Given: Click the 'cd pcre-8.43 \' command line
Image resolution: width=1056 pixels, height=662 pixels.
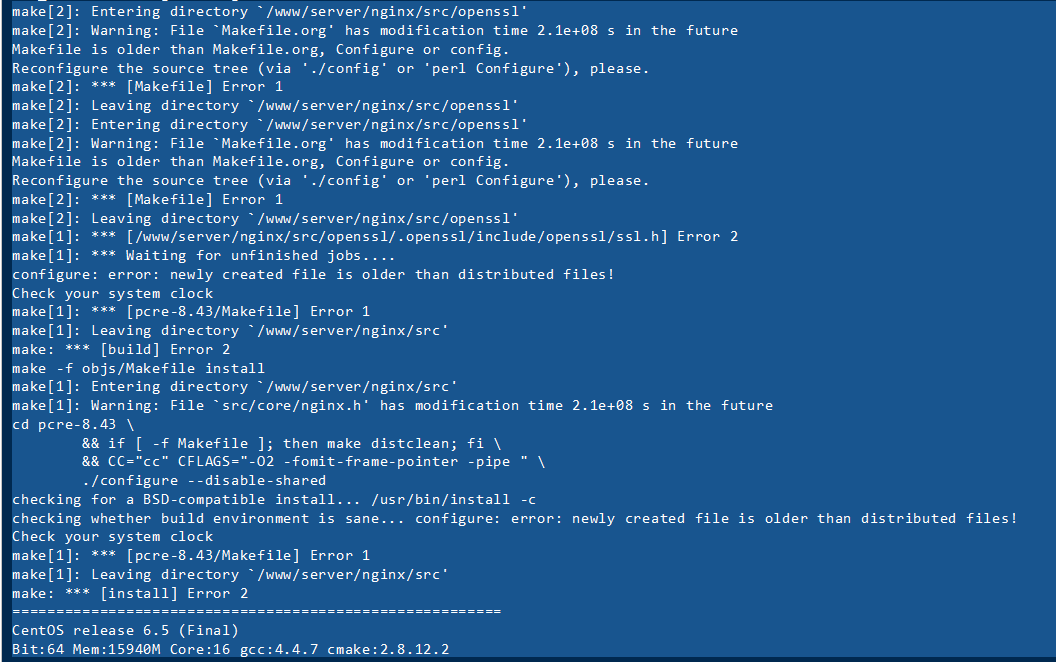Looking at the screenshot, I should tap(73, 424).
